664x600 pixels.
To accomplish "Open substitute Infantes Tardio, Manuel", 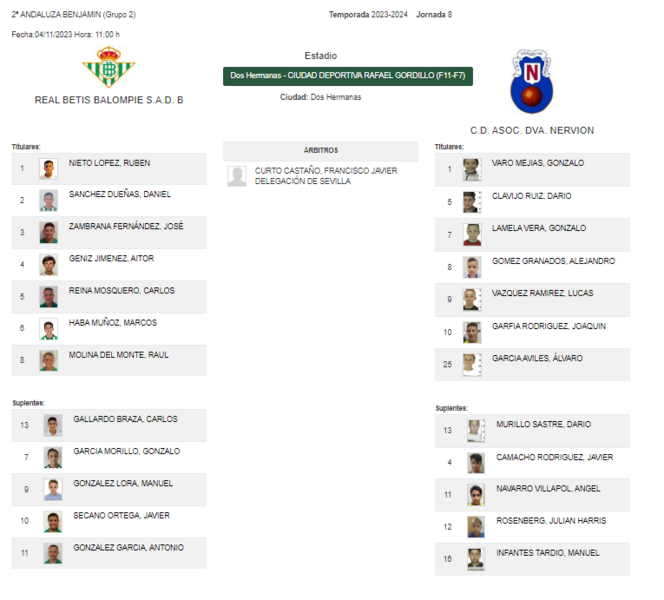I will (x=548, y=553).
